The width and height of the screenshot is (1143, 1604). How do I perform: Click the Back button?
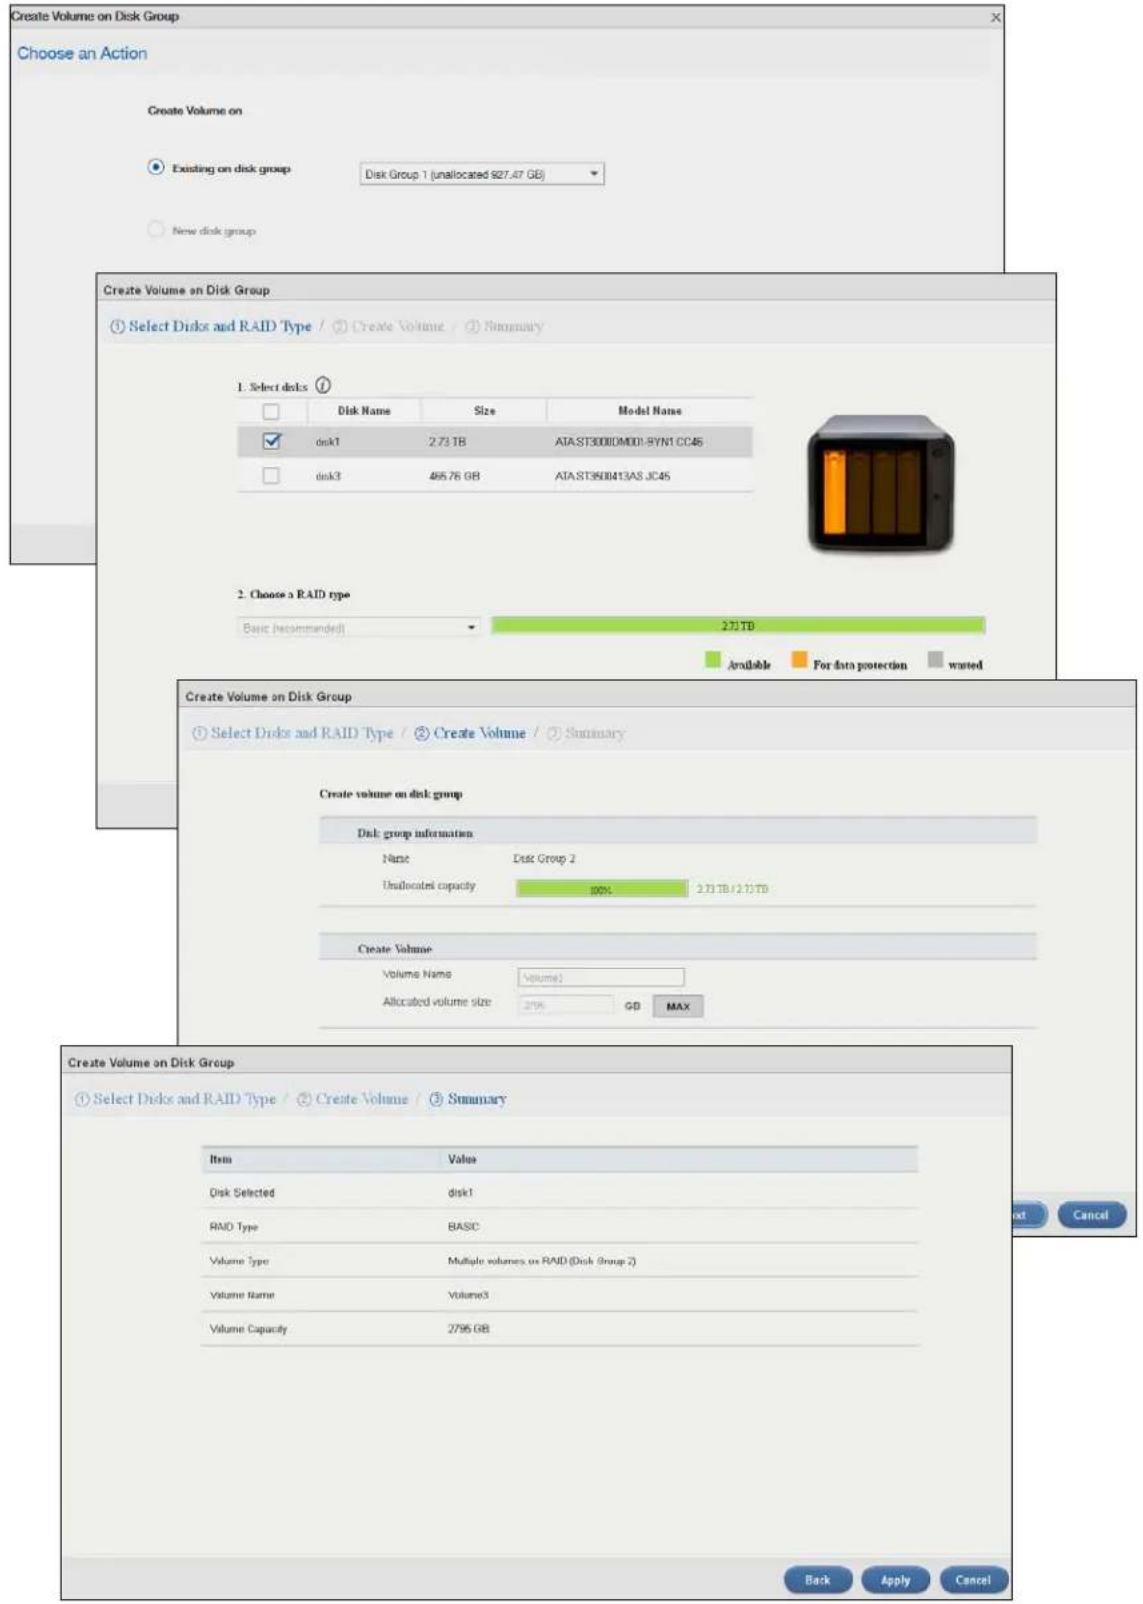(818, 1580)
